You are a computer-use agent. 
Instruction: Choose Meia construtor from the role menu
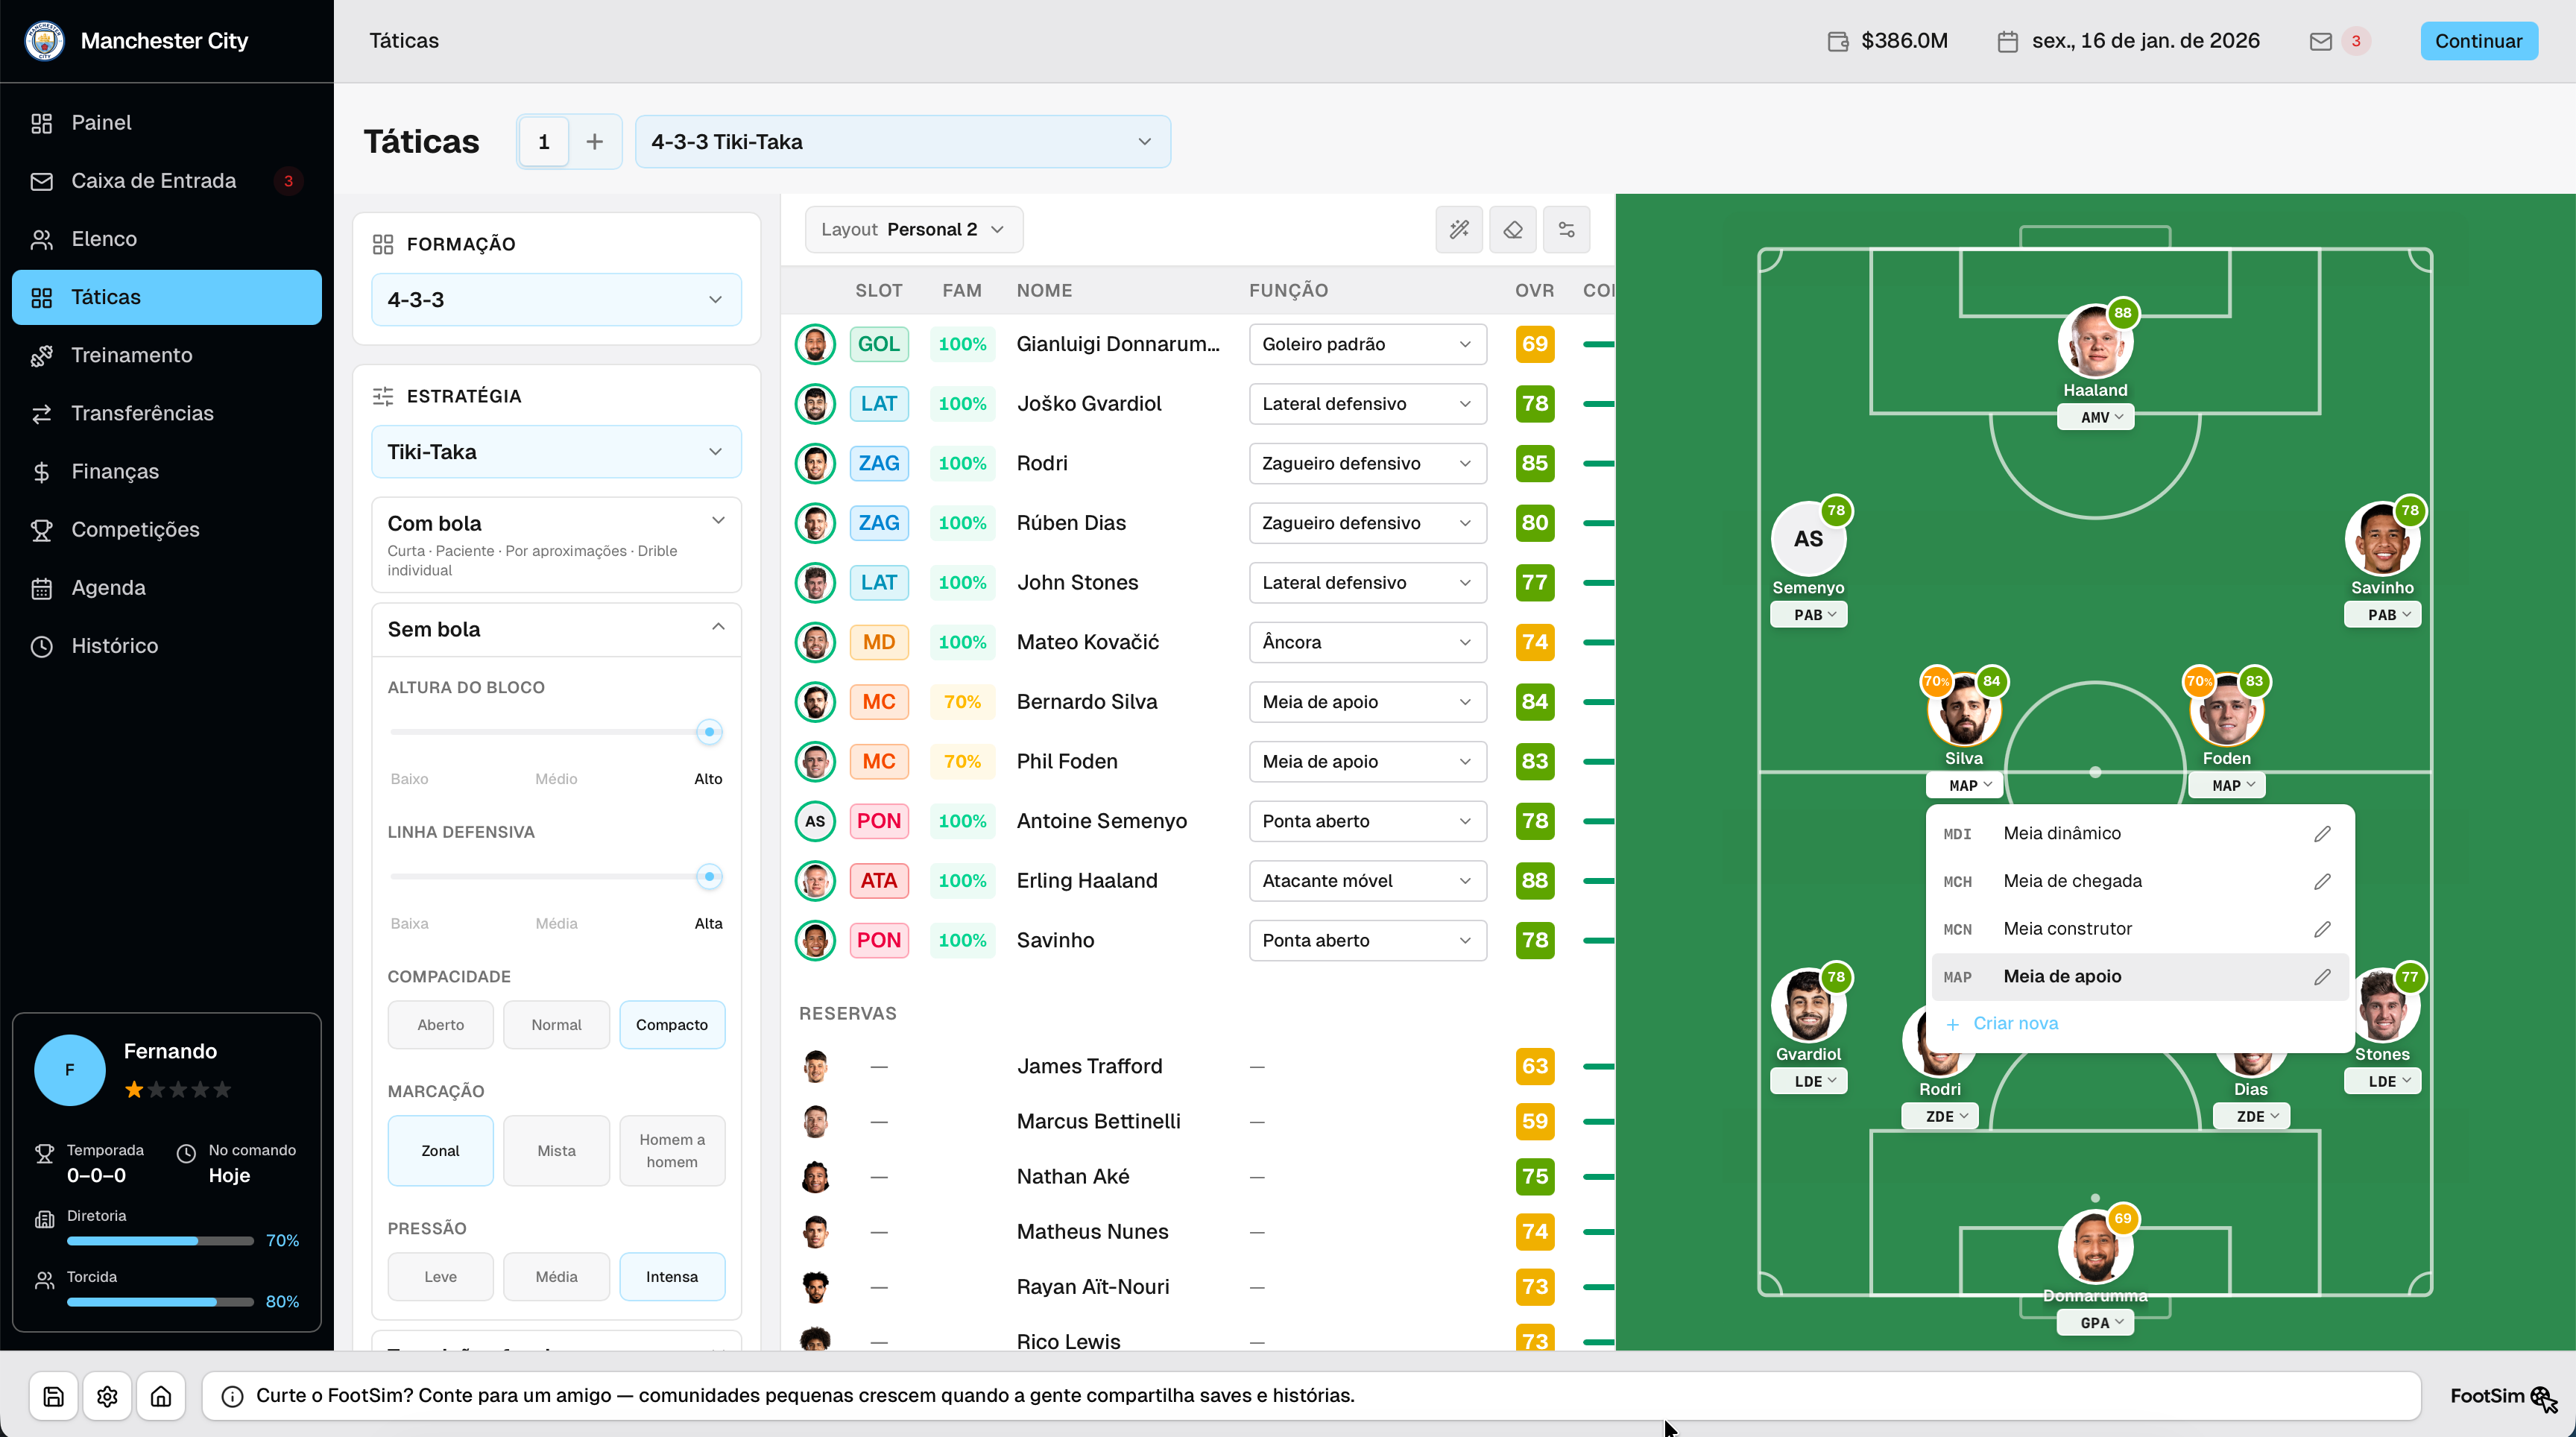(2137, 929)
